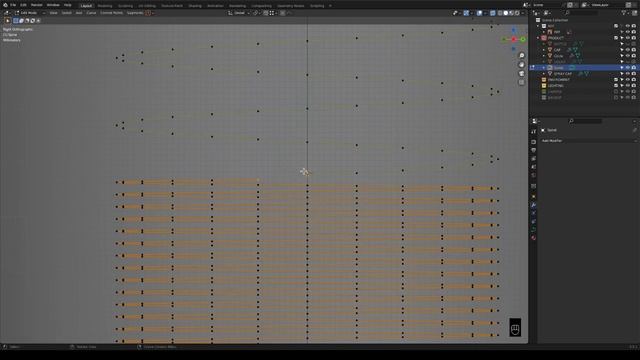Select the ENVIRONMENT collection in outliner

[558, 80]
